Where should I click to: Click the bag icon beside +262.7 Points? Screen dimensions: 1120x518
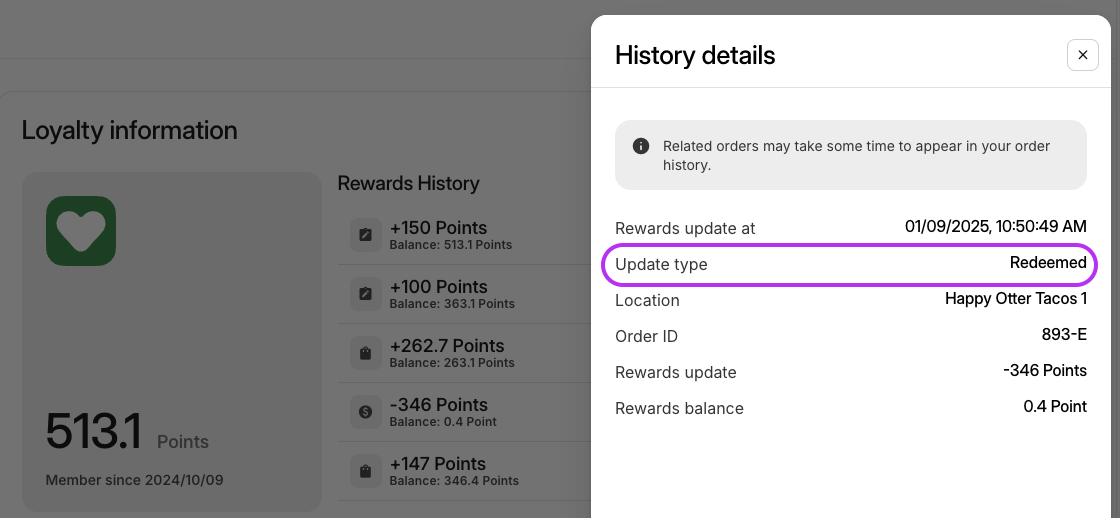click(x=365, y=353)
